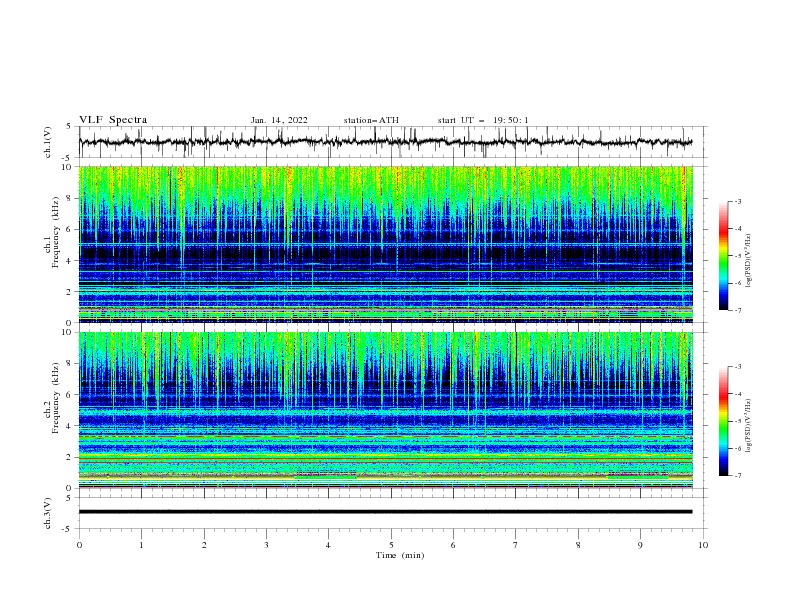Click the ch.1(V) waveform axis label
This screenshot has height=612, width=792.
tap(48, 142)
